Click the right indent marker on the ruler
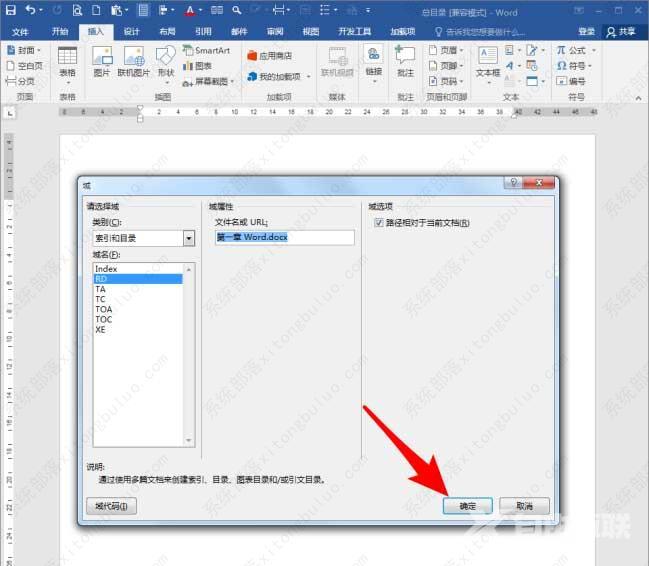The height and width of the screenshot is (566, 649). (514, 116)
